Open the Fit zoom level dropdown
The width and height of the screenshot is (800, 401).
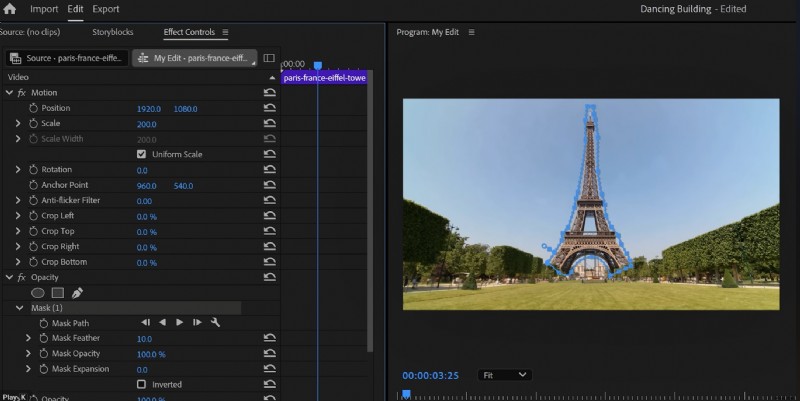505,375
